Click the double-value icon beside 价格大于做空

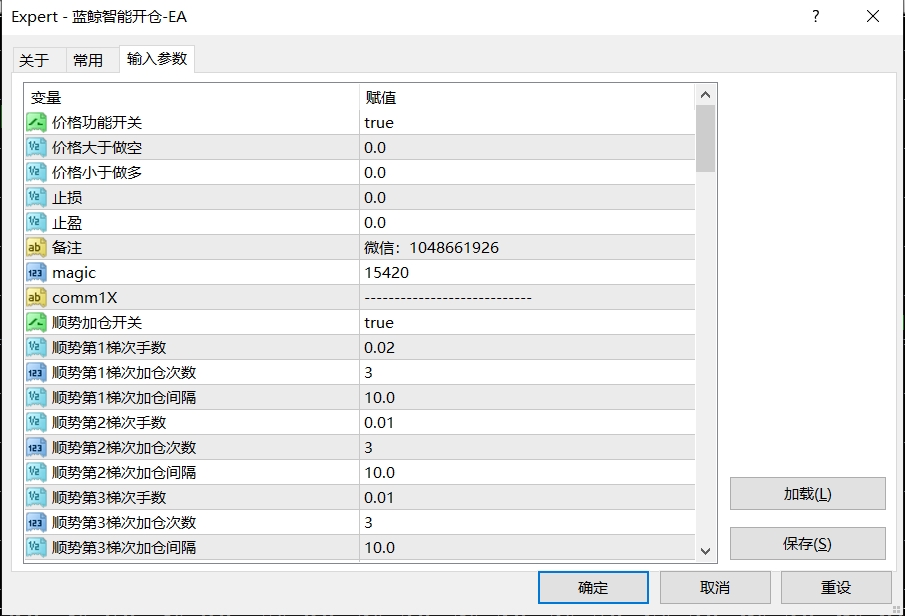coord(34,147)
